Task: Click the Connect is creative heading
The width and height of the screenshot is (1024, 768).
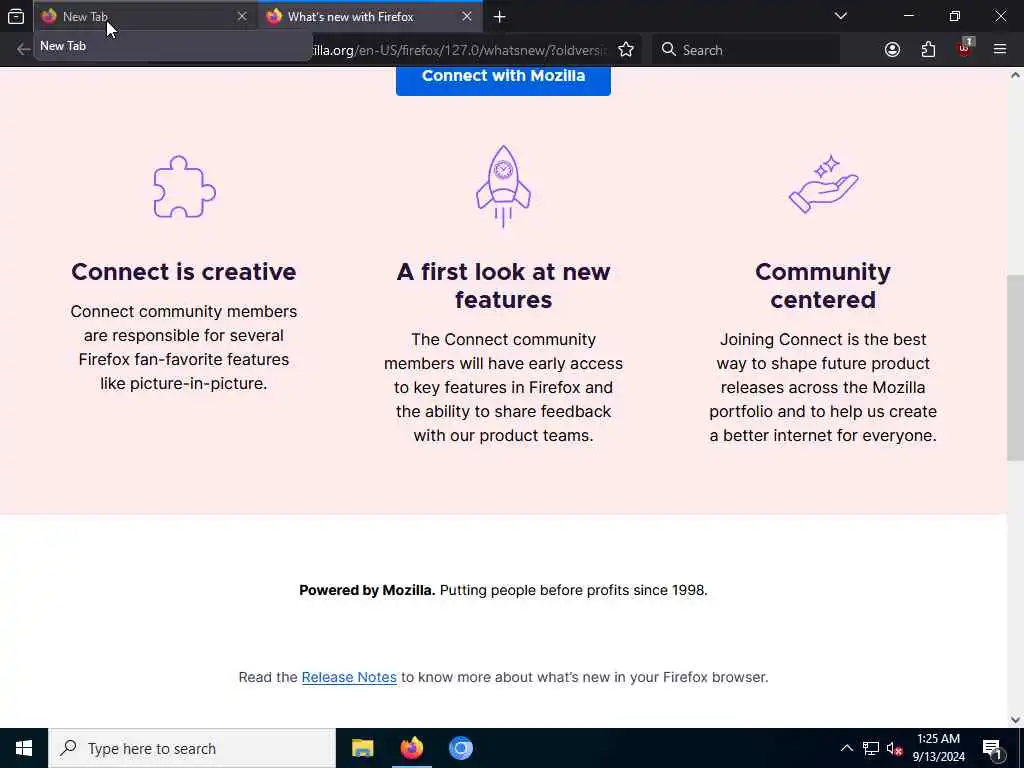Action: pyautogui.click(x=184, y=272)
